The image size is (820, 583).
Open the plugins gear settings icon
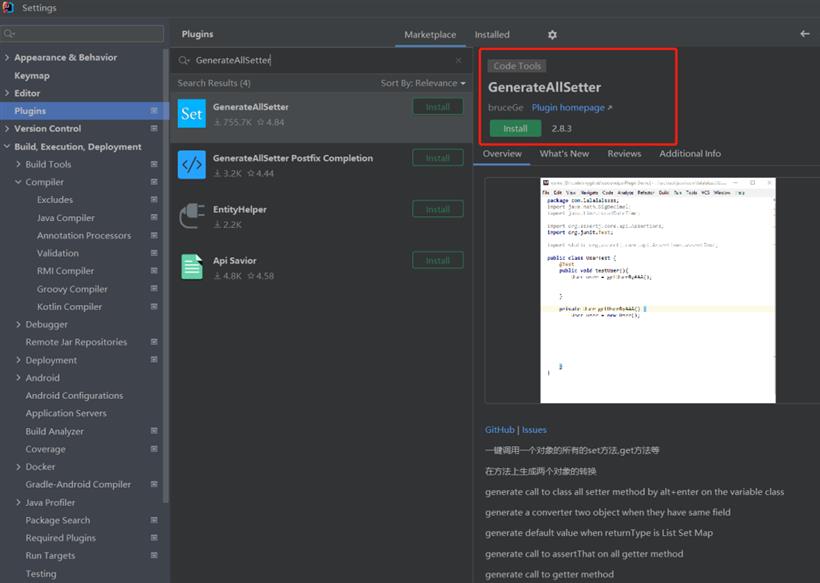[x=552, y=35]
